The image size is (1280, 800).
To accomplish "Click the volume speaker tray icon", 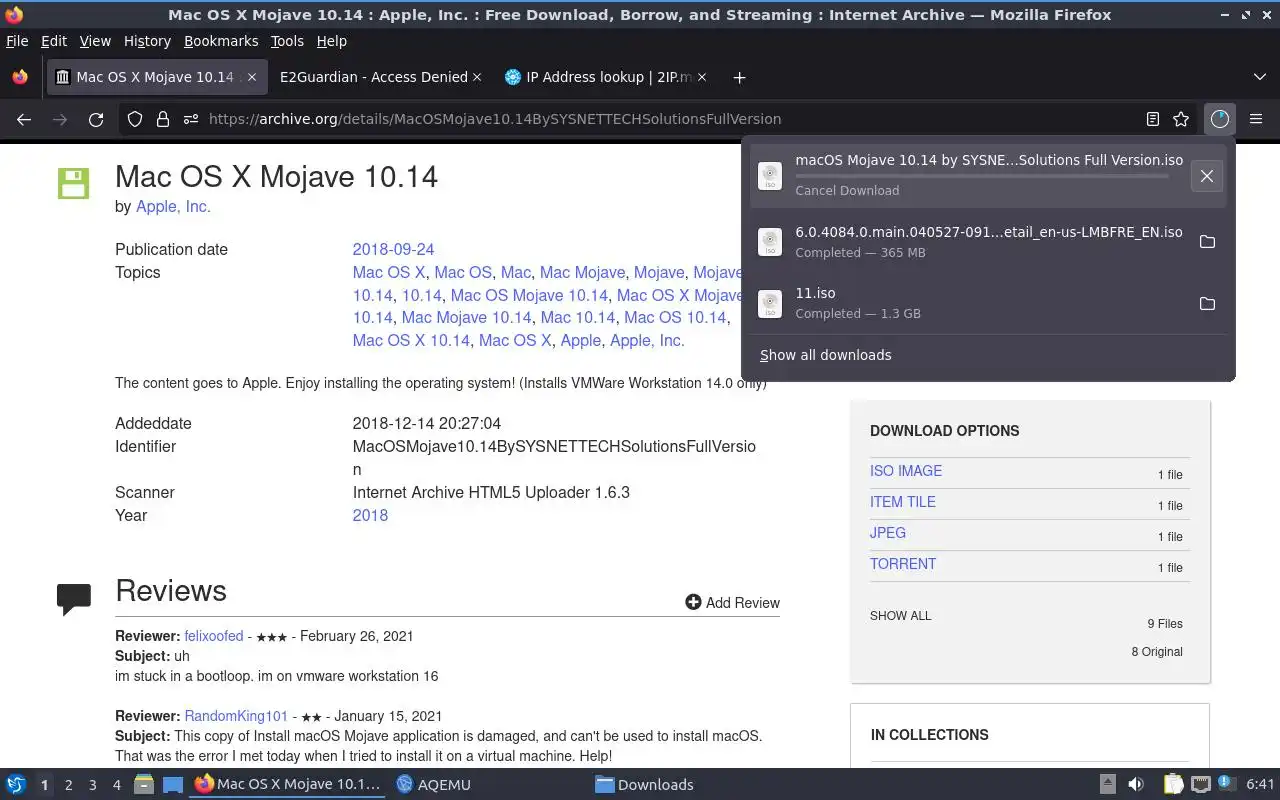I will (x=1135, y=785).
